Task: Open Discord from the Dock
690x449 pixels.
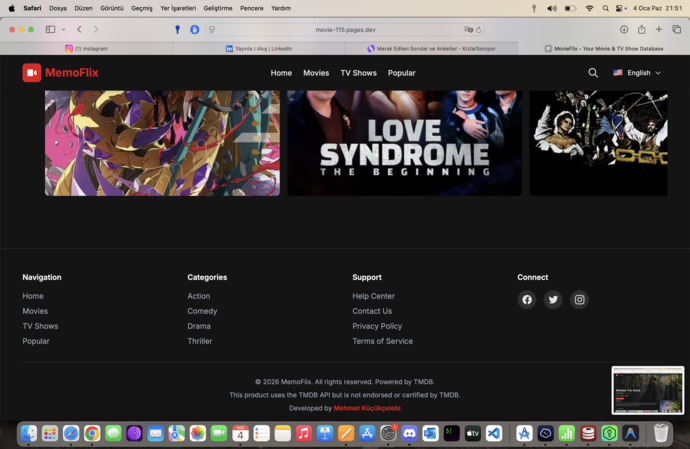Action: [409, 434]
